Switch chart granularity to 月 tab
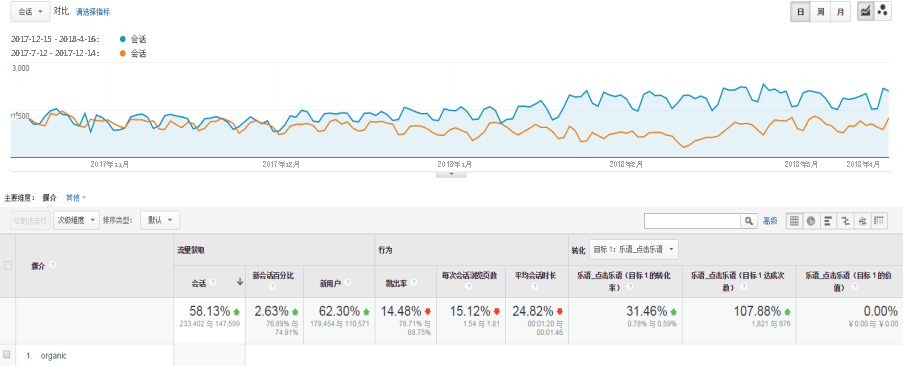Image resolution: width=903 pixels, height=366 pixels. tap(840, 12)
